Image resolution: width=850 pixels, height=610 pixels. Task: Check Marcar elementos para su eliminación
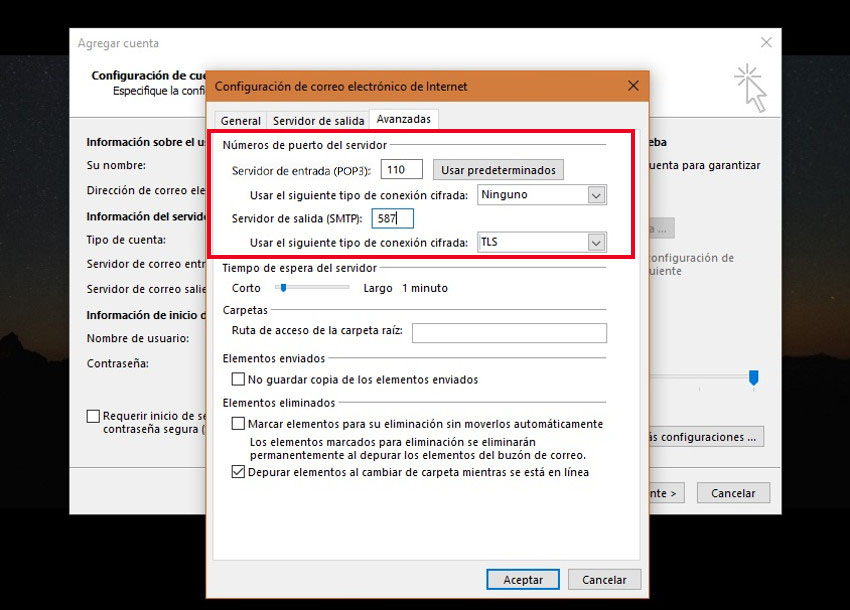(x=238, y=424)
